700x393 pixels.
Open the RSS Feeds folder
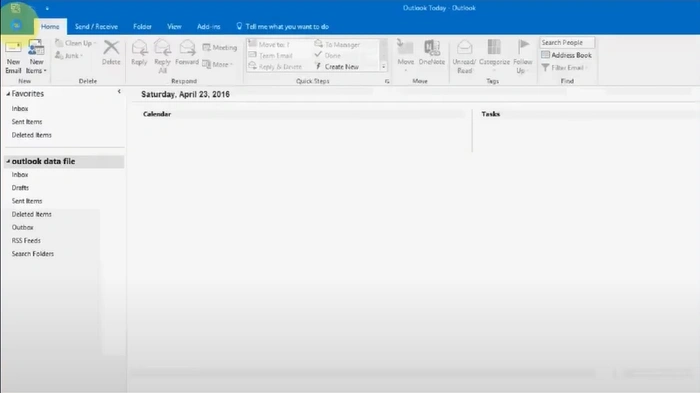[26, 240]
